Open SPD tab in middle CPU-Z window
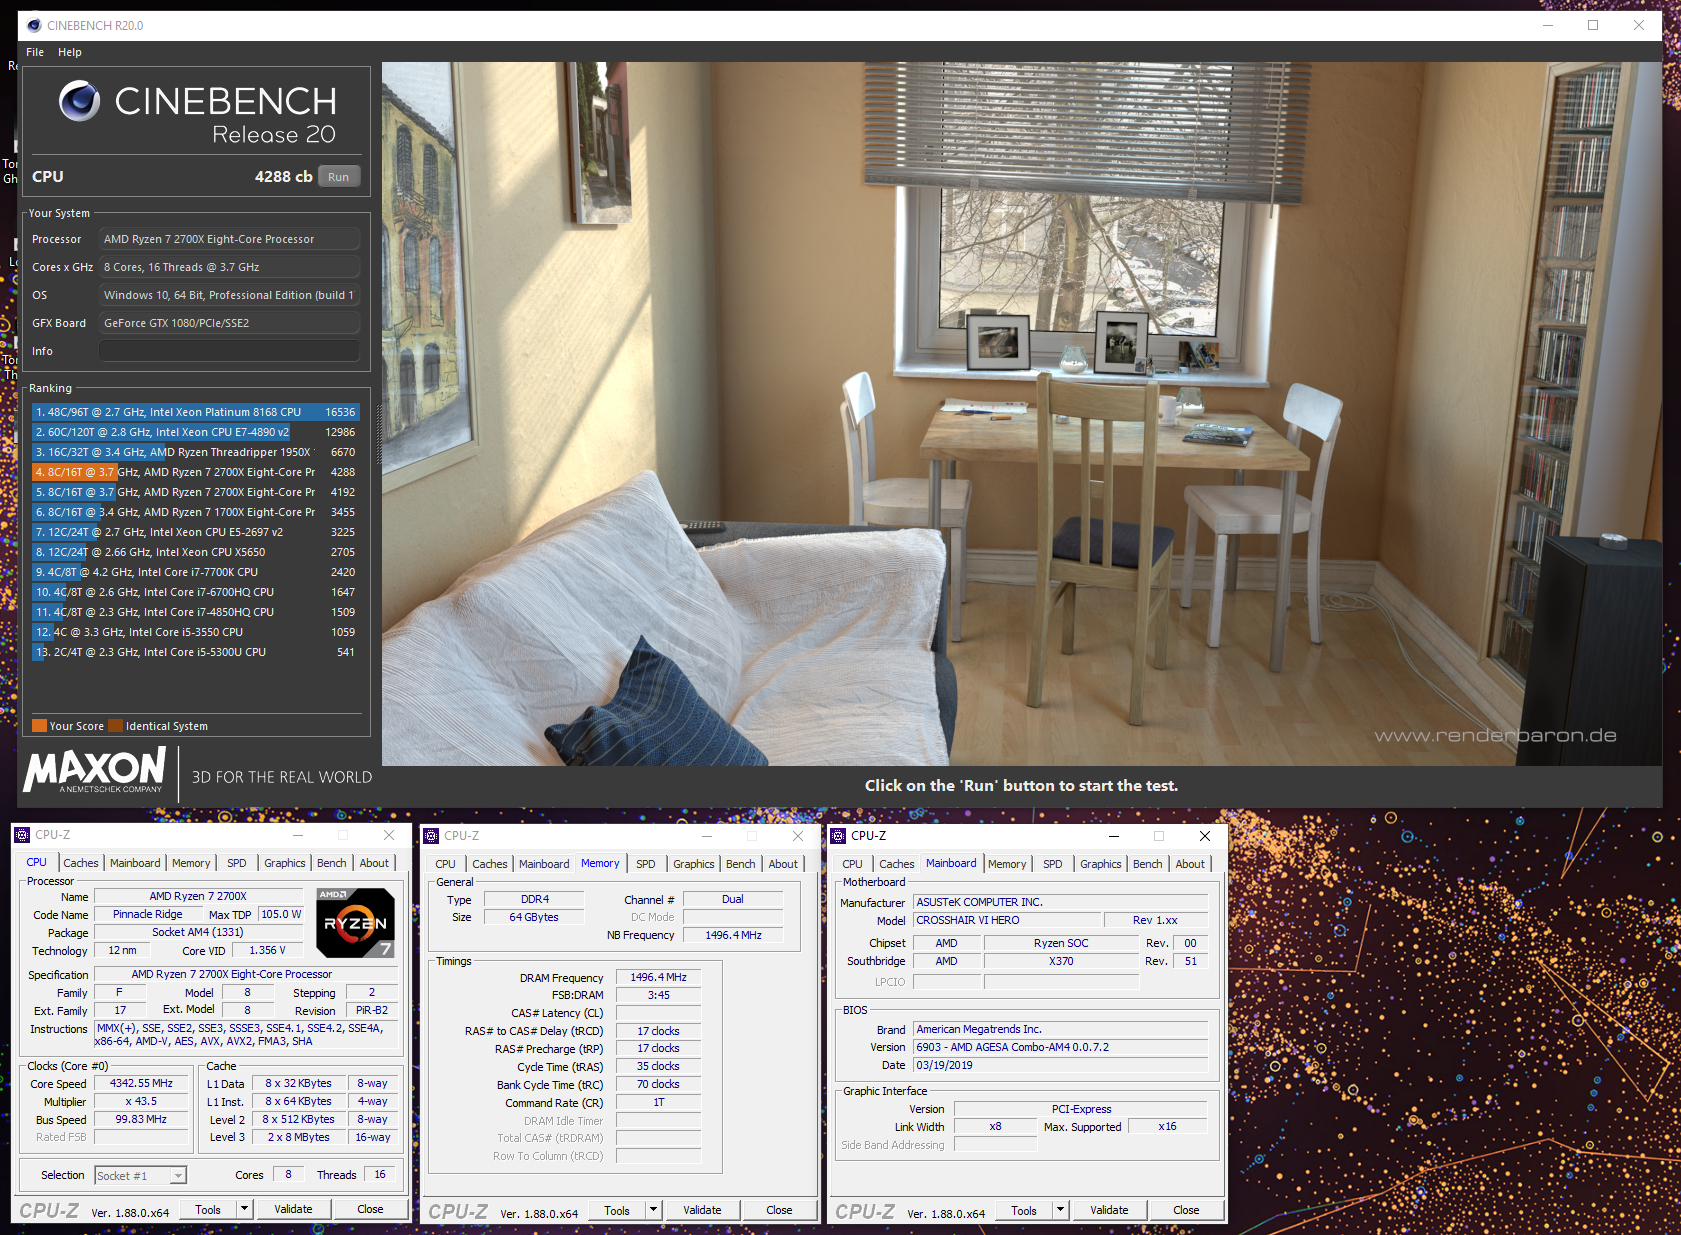Viewport: 1681px width, 1235px height. (x=646, y=864)
